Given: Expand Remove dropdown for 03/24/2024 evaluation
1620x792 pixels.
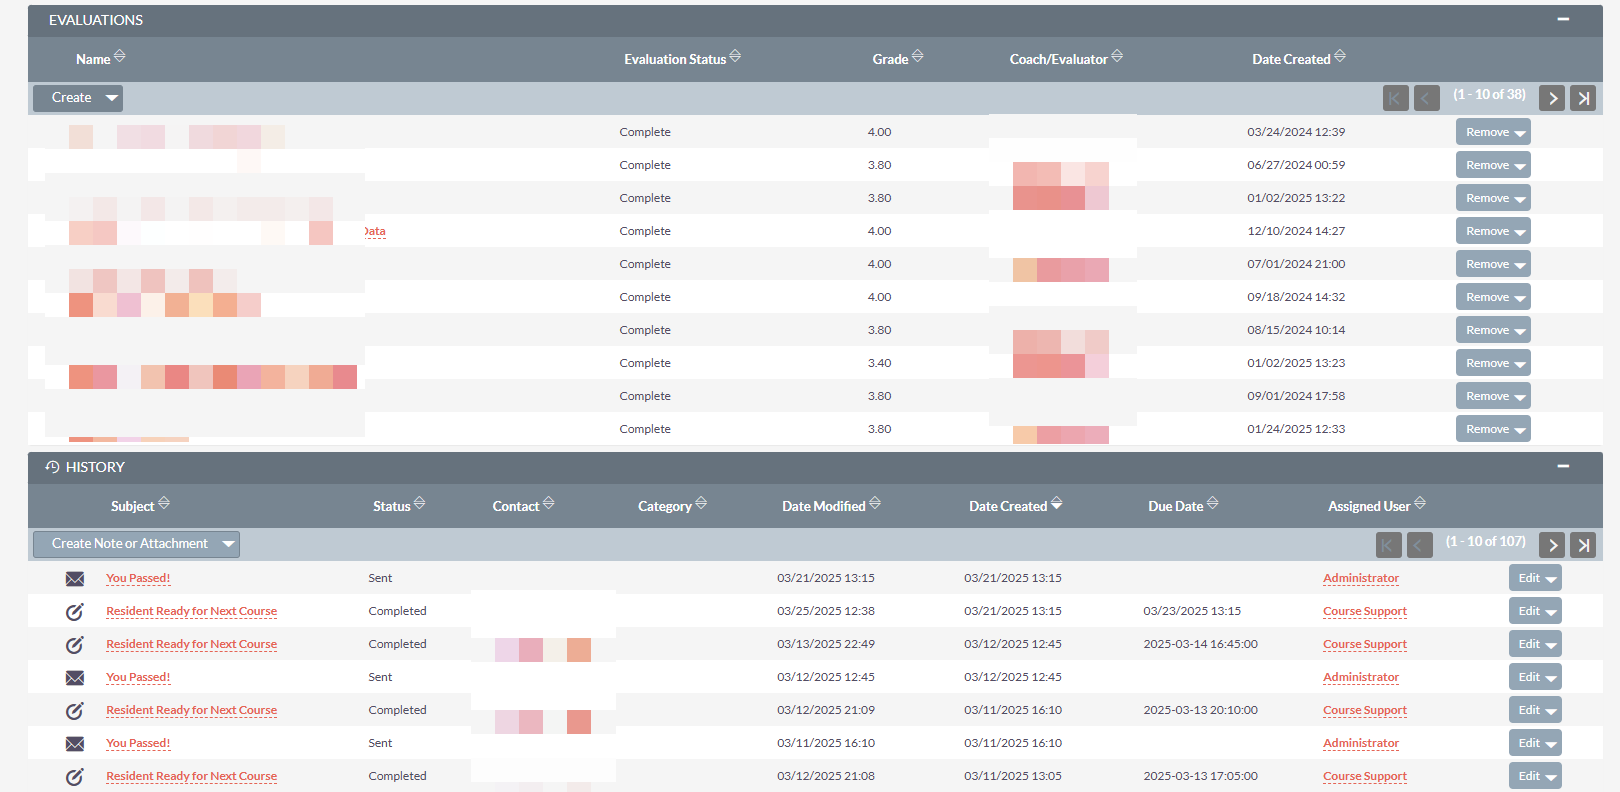Looking at the screenshot, I should pyautogui.click(x=1520, y=133).
